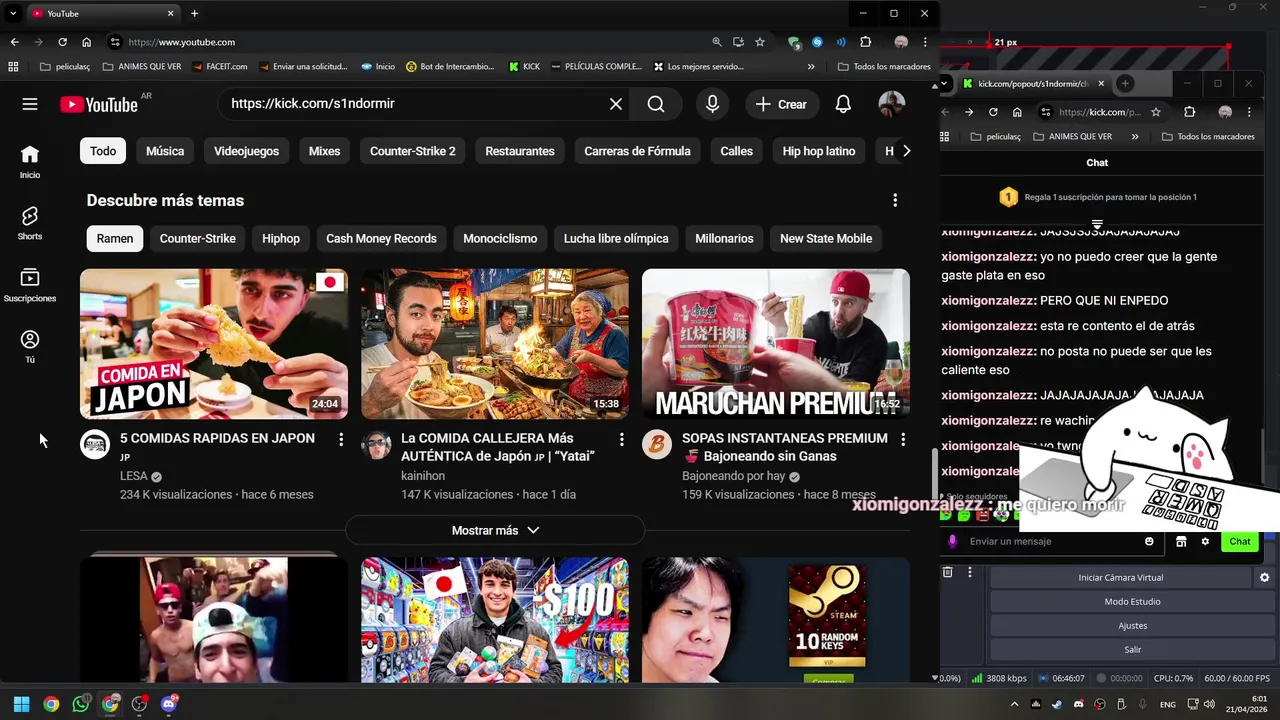Select the Millonarios topic chip
The image size is (1280, 720).
coord(724,238)
